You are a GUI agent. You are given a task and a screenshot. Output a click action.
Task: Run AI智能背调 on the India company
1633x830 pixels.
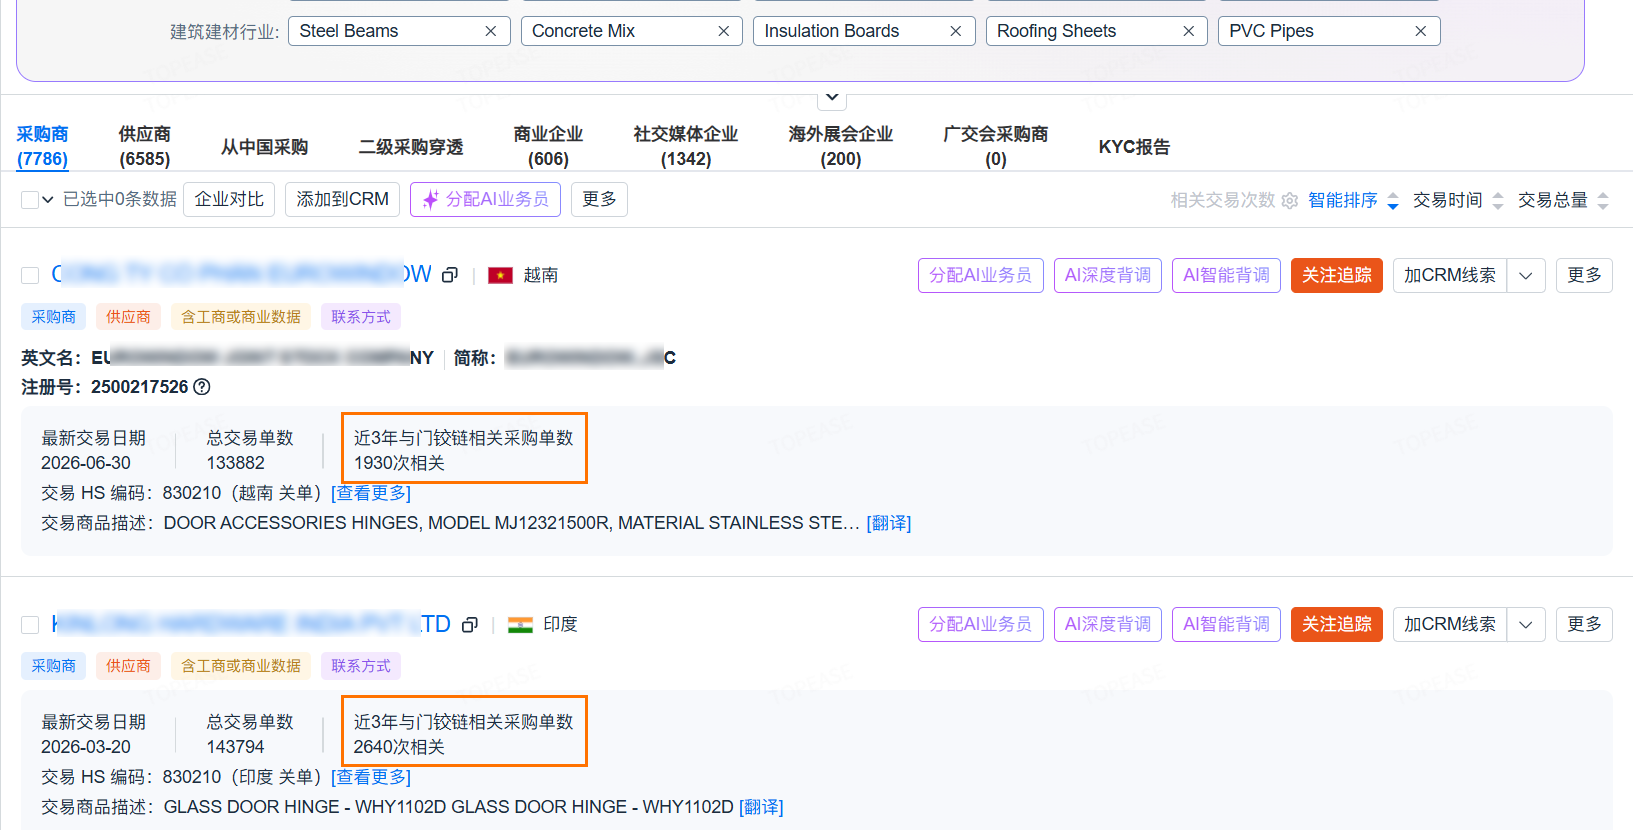pos(1226,624)
